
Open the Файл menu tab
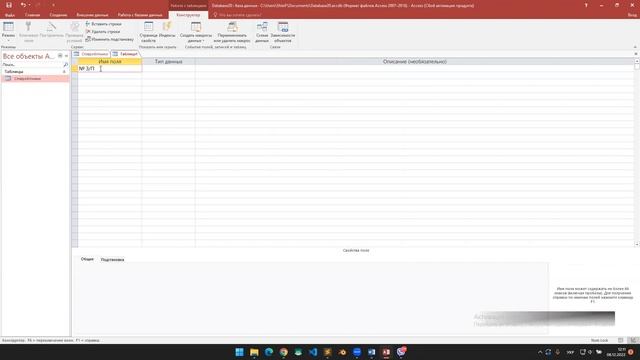(x=10, y=15)
